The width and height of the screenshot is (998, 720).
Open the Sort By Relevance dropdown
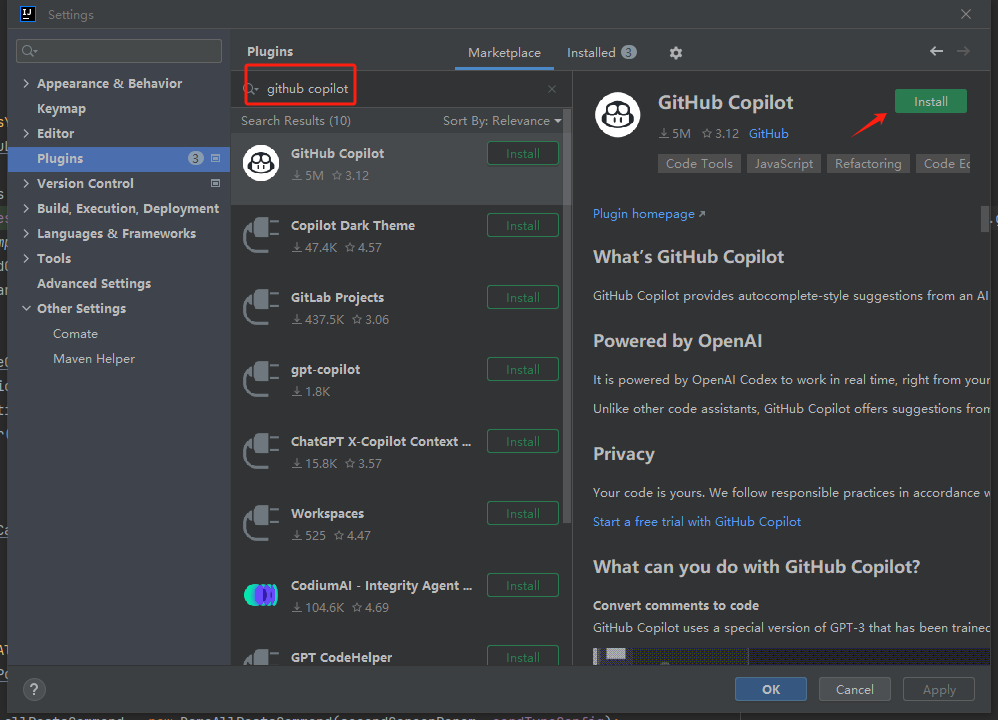[502, 121]
